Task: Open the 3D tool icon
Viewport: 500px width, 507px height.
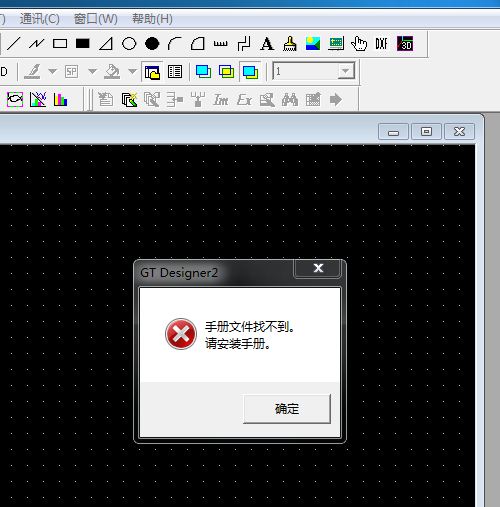Action: tap(405, 44)
